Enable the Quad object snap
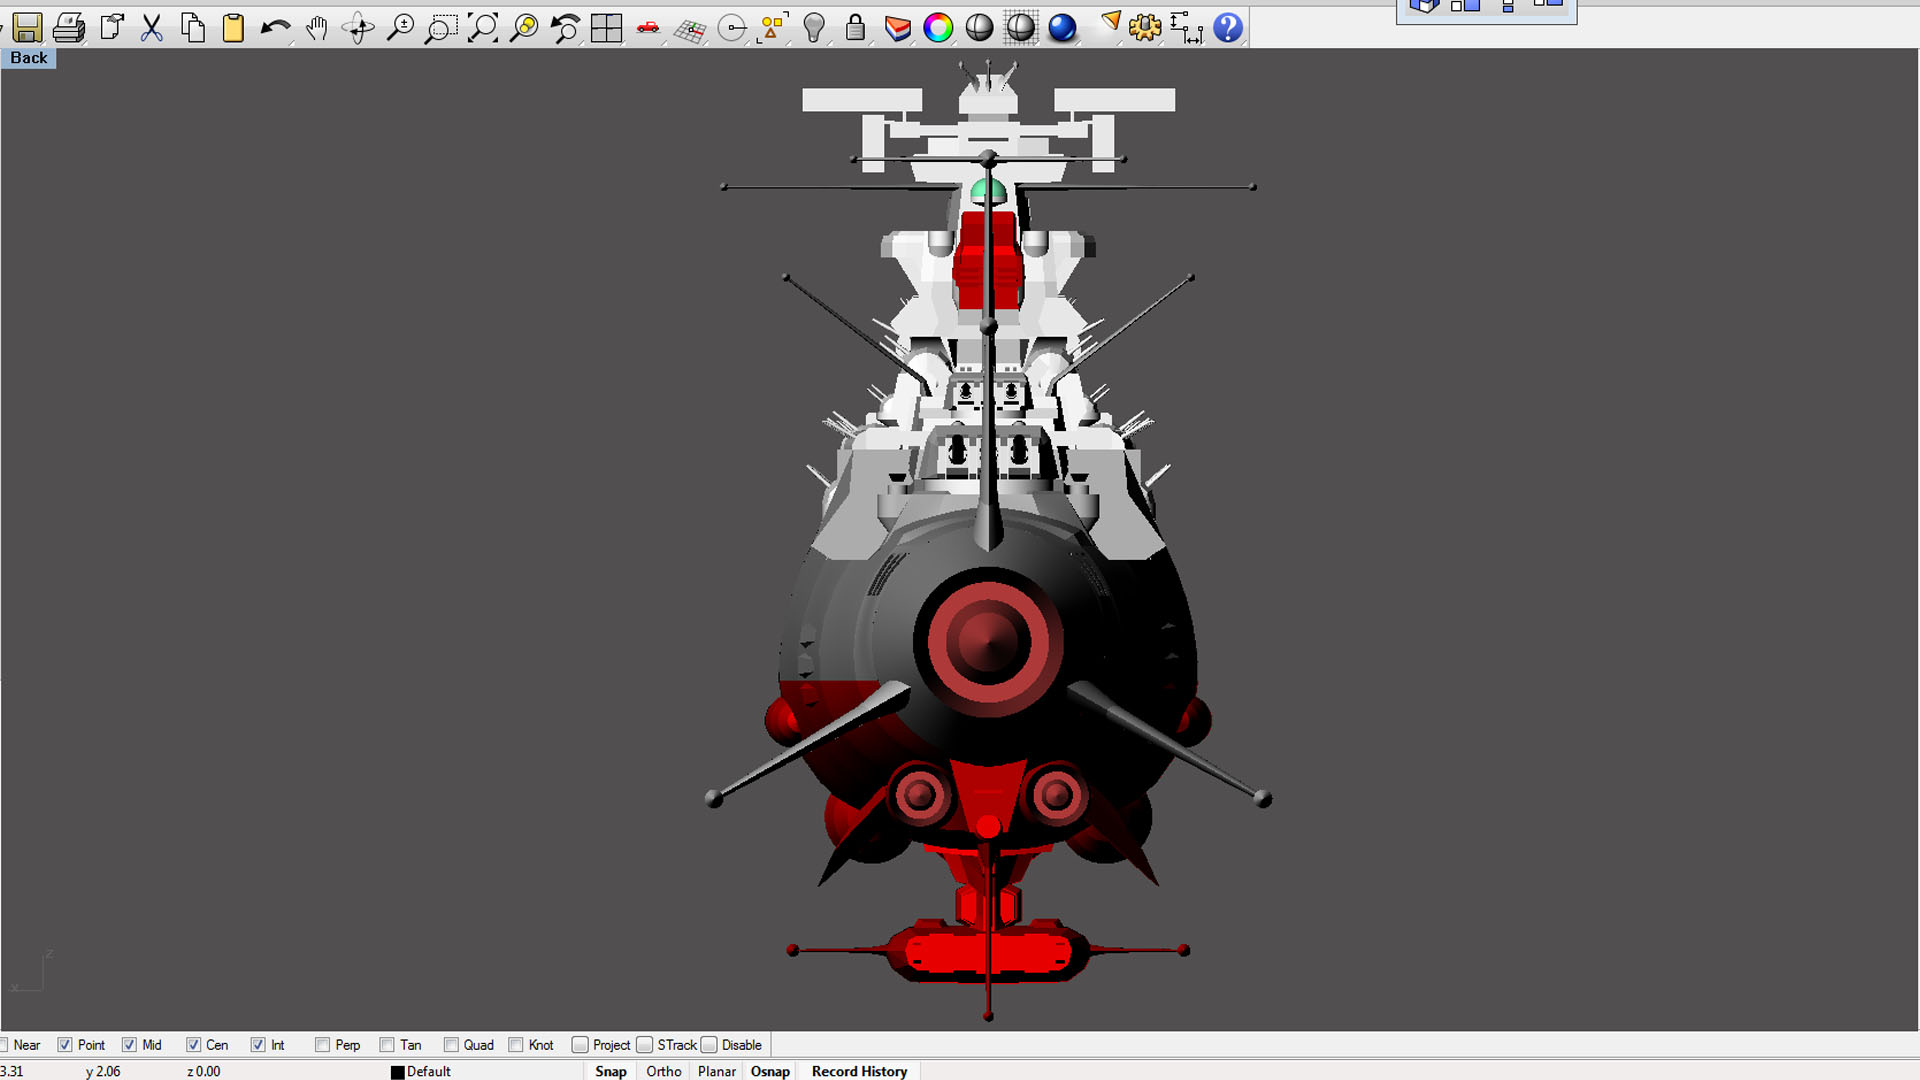Image resolution: width=1920 pixels, height=1080 pixels. pos(451,1045)
